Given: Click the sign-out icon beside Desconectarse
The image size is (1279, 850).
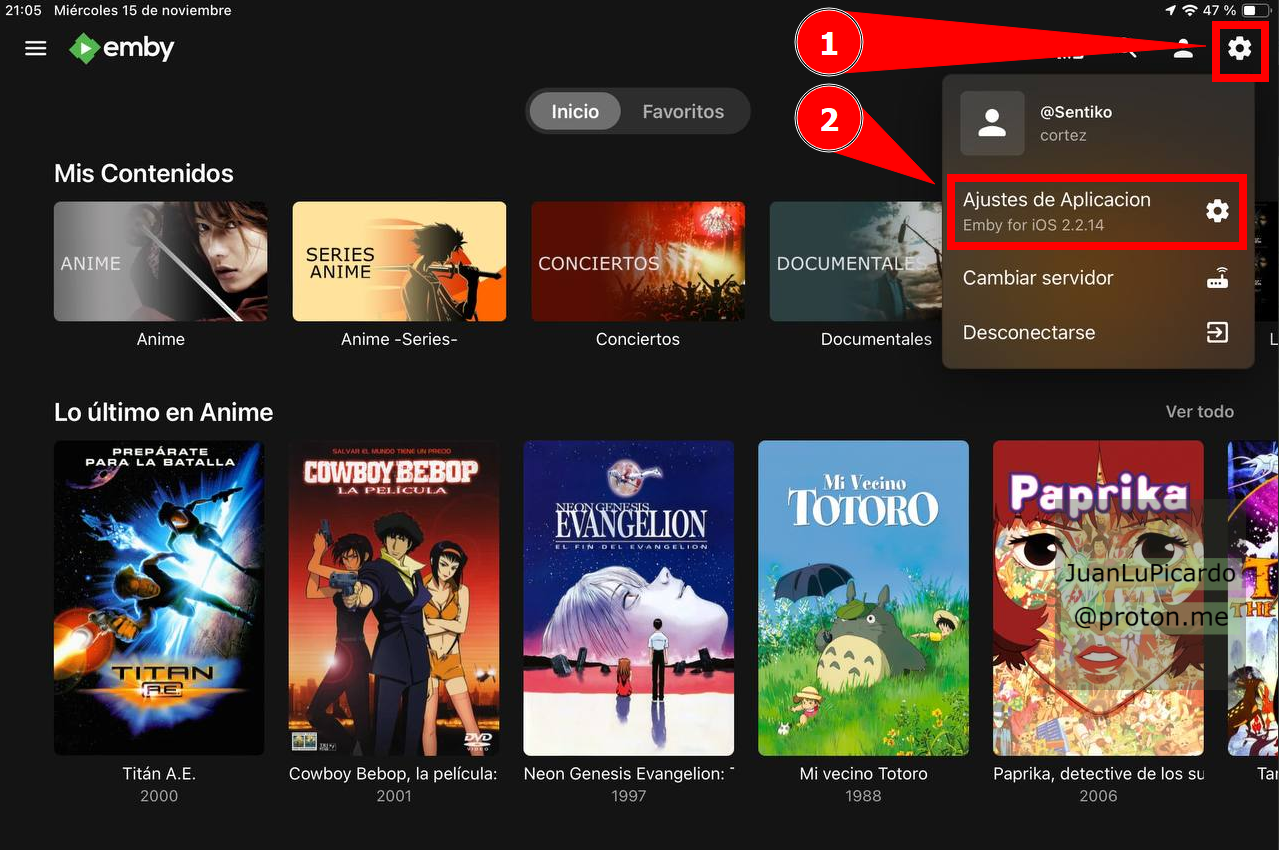Looking at the screenshot, I should click(x=1216, y=333).
